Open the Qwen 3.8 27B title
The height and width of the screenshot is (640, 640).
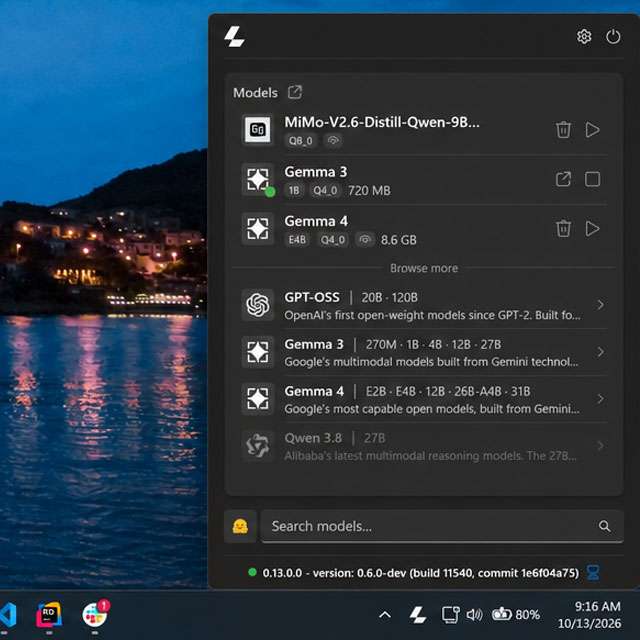point(335,438)
